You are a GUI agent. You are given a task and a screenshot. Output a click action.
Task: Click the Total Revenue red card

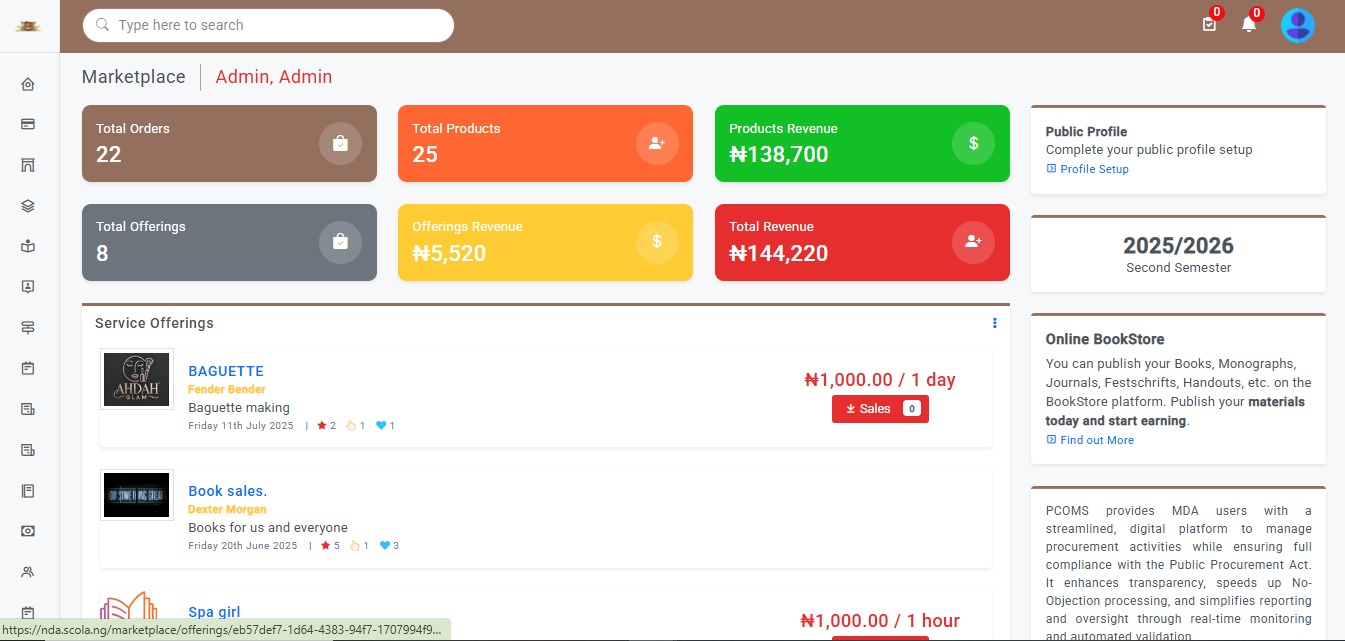tap(862, 242)
